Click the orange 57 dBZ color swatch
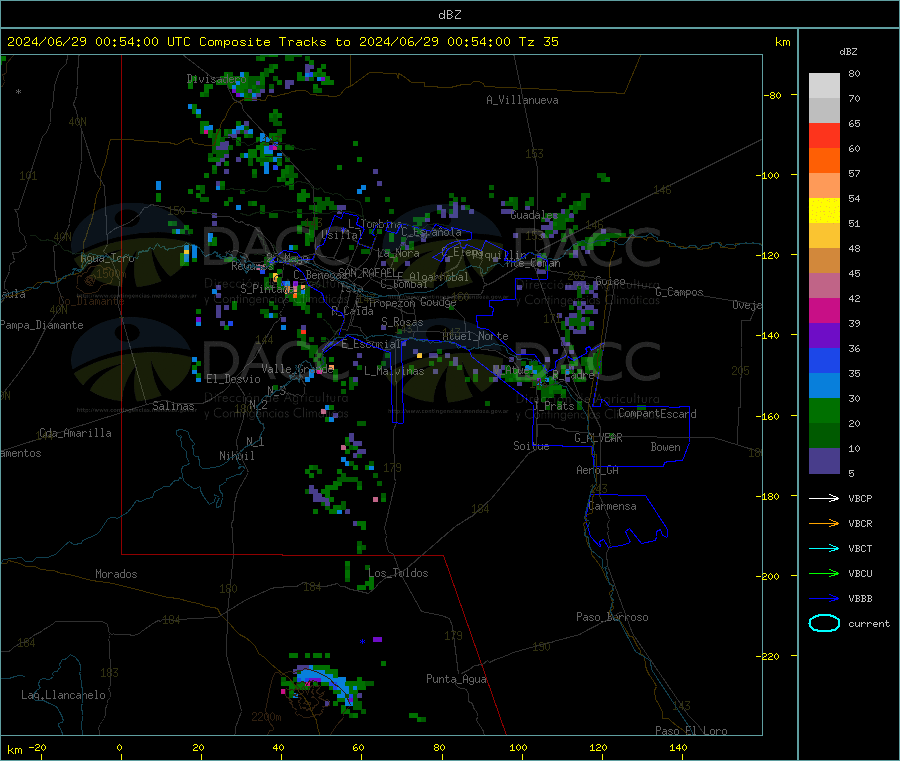 824,161
